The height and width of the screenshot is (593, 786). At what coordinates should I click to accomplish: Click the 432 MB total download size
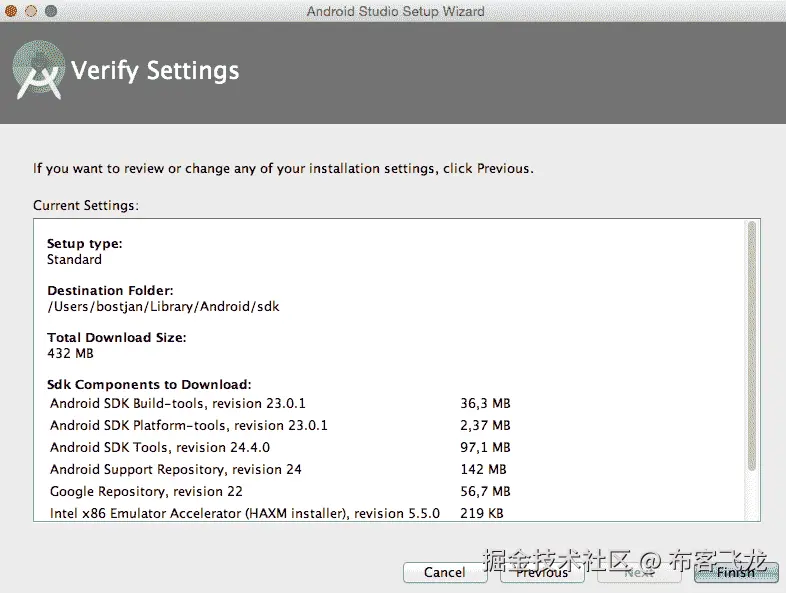pyautogui.click(x=70, y=354)
